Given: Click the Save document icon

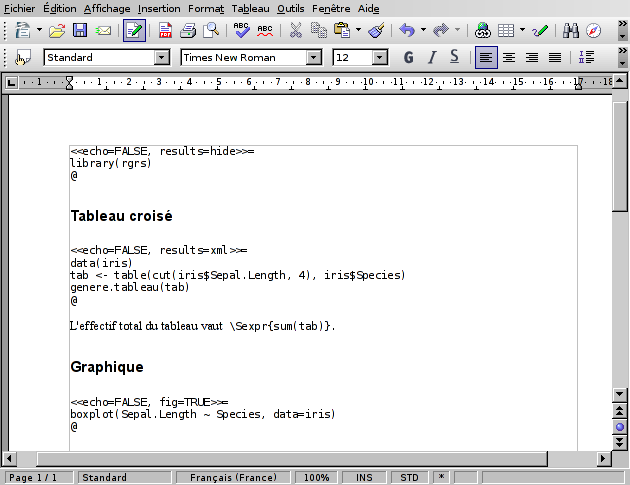Looking at the screenshot, I should [x=80, y=30].
